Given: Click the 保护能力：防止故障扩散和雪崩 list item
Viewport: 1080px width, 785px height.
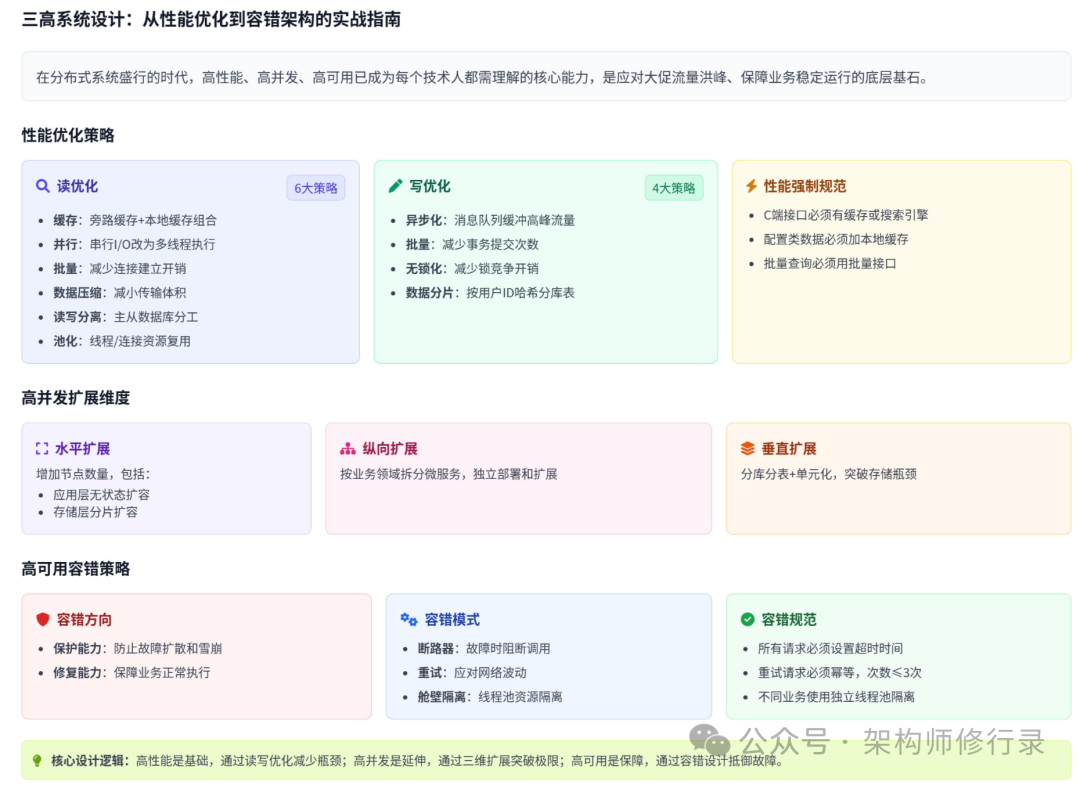Looking at the screenshot, I should pyautogui.click(x=138, y=649).
